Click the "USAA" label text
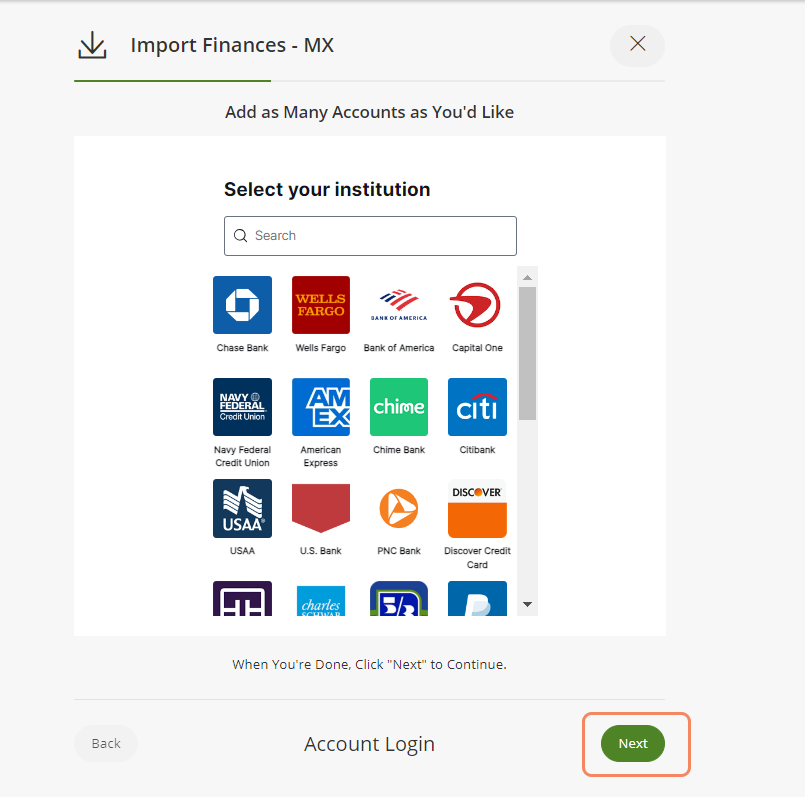 point(242,551)
